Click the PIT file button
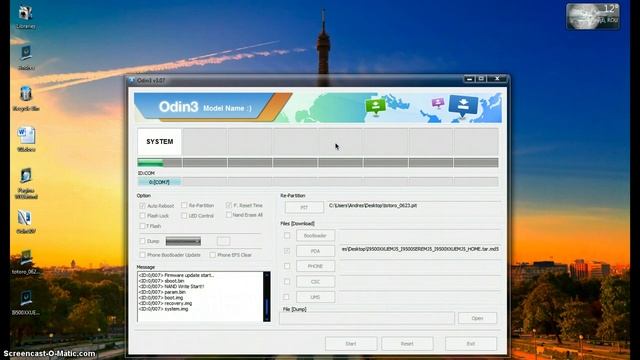Screen dimensions: 640x360 click(304, 208)
